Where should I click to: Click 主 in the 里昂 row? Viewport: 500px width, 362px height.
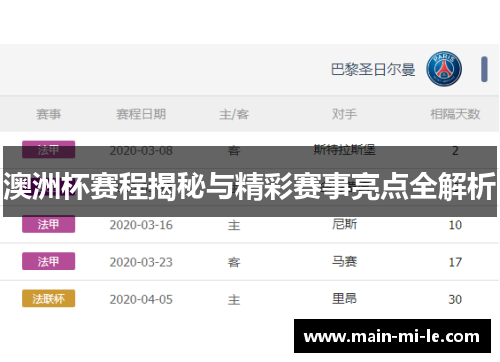[x=234, y=300]
